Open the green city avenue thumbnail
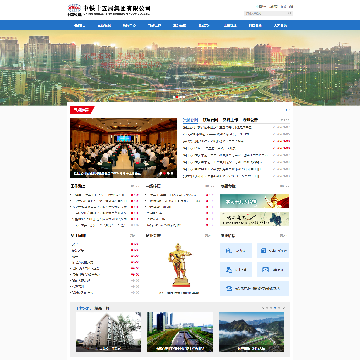This screenshot has width=360, height=360. (180, 332)
